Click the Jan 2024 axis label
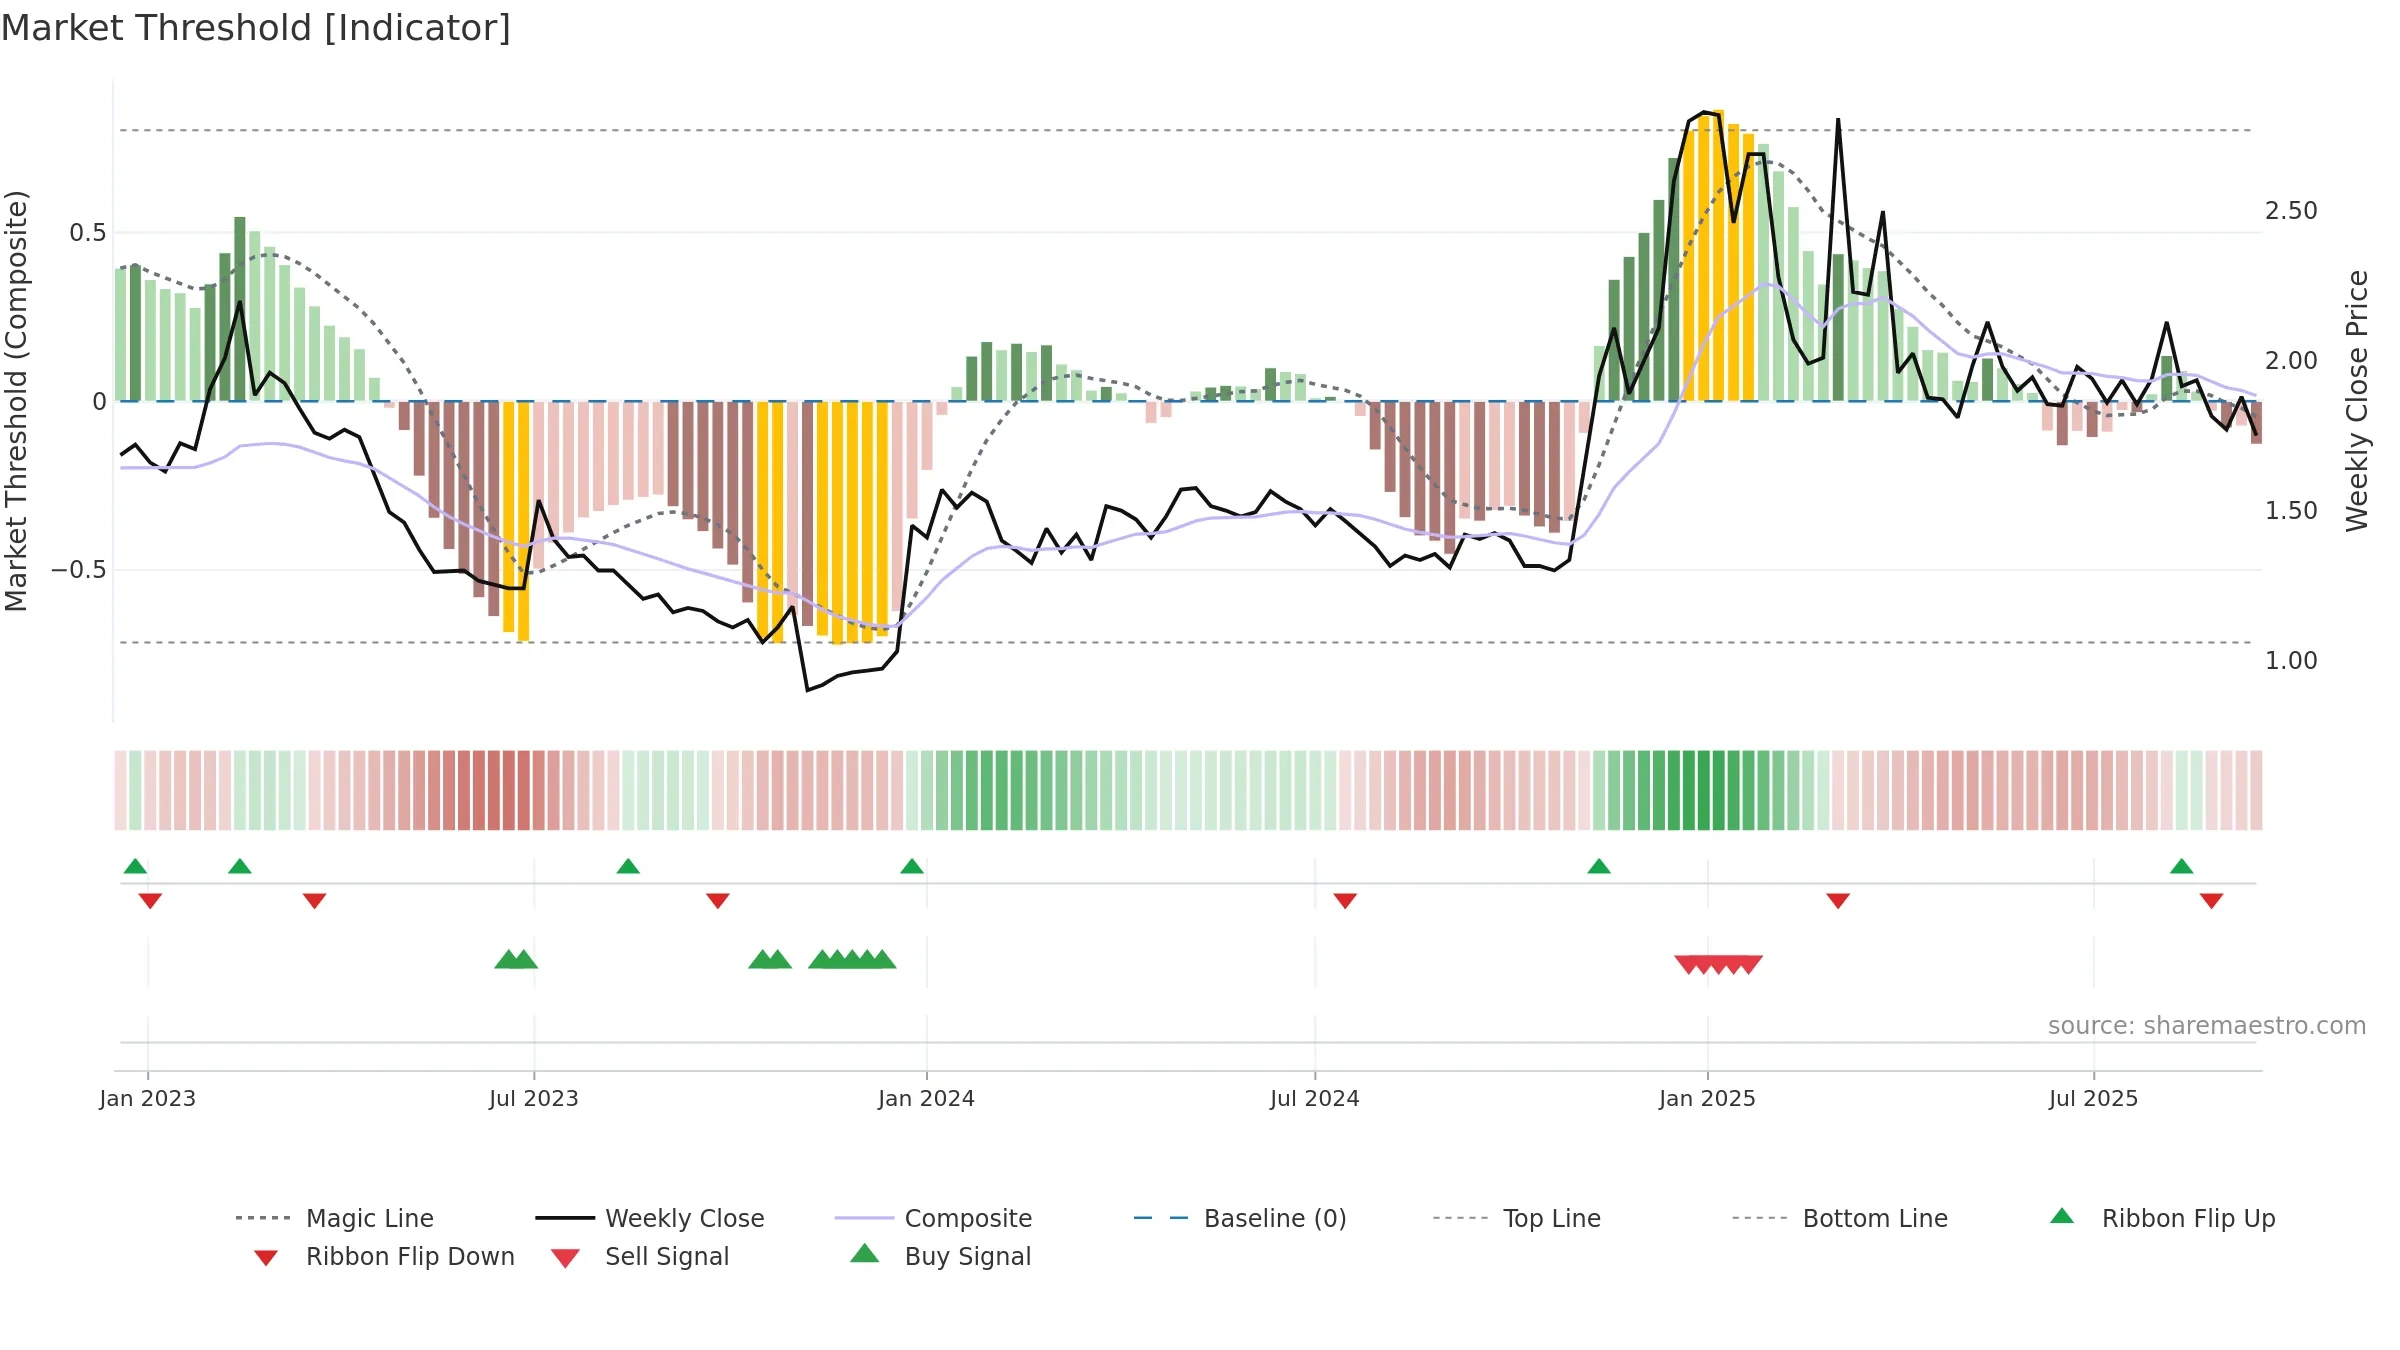The image size is (2400, 1350). 927,1098
